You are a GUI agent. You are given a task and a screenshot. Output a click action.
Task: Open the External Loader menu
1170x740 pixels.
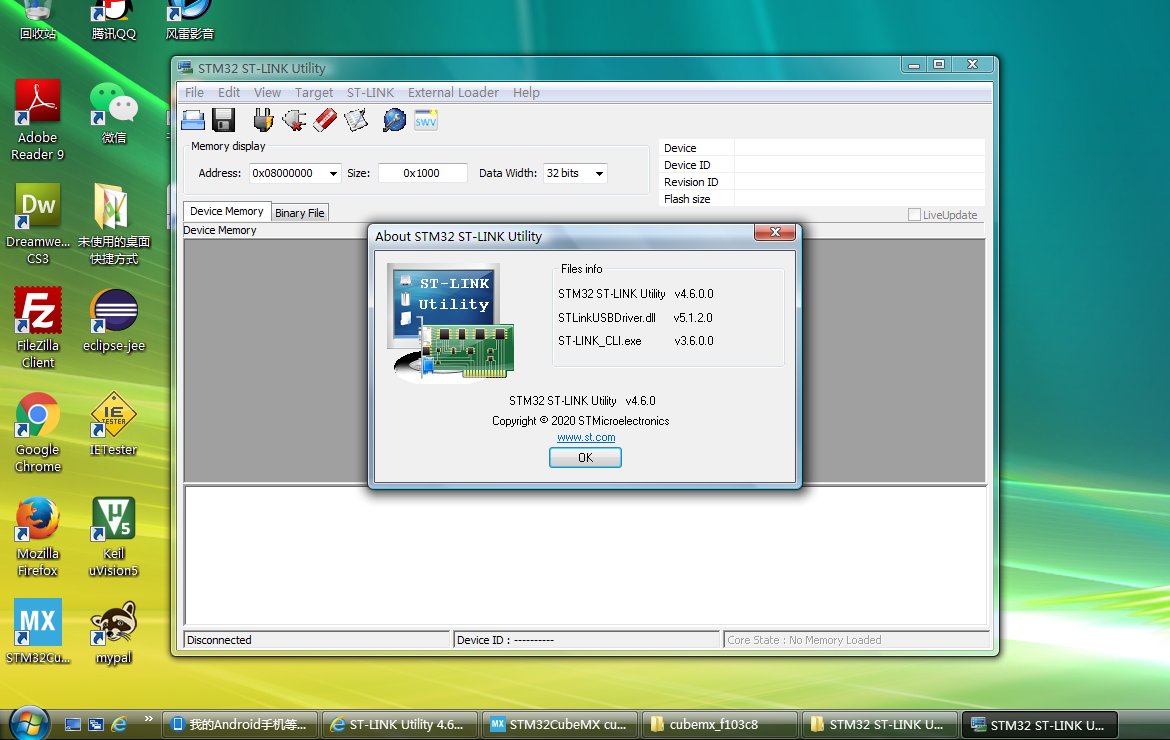pos(453,92)
